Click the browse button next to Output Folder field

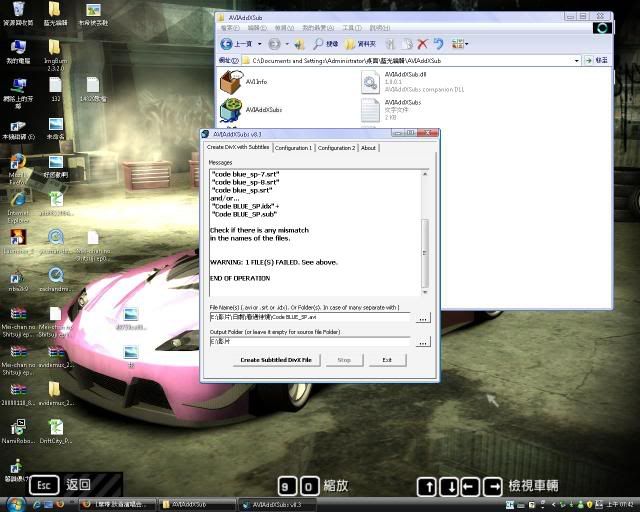(x=423, y=342)
